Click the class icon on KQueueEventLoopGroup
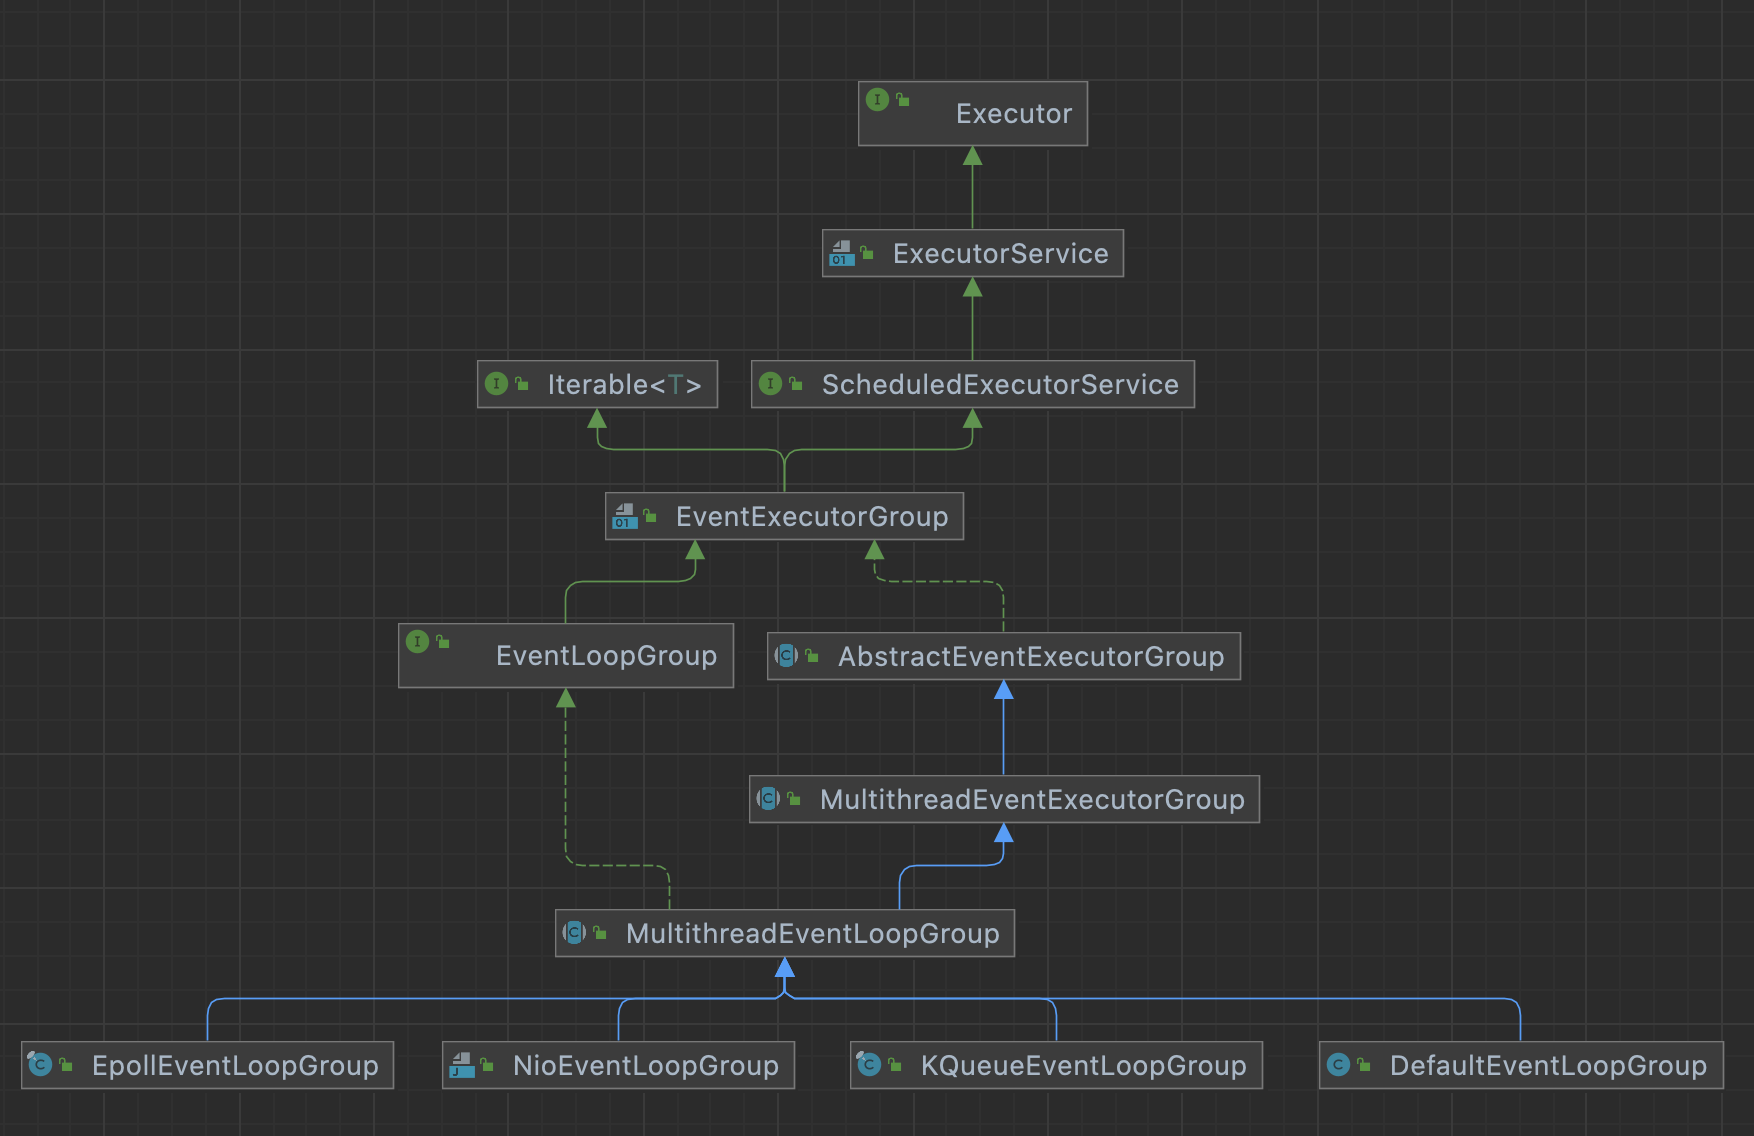 click(x=869, y=1064)
